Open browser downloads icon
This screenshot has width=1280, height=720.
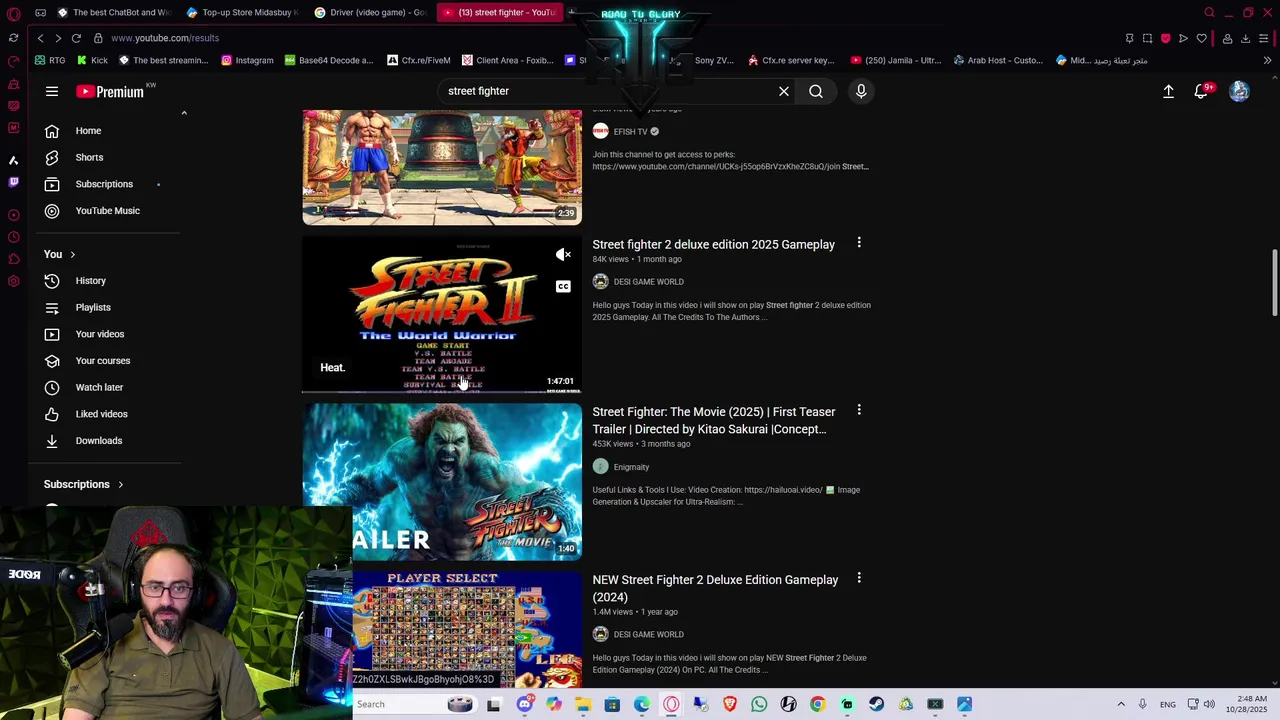click(1245, 38)
